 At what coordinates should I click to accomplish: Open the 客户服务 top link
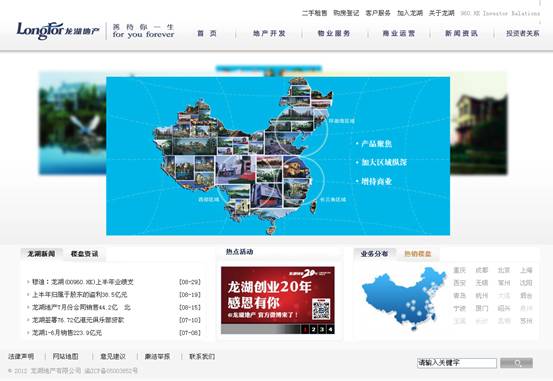click(378, 13)
